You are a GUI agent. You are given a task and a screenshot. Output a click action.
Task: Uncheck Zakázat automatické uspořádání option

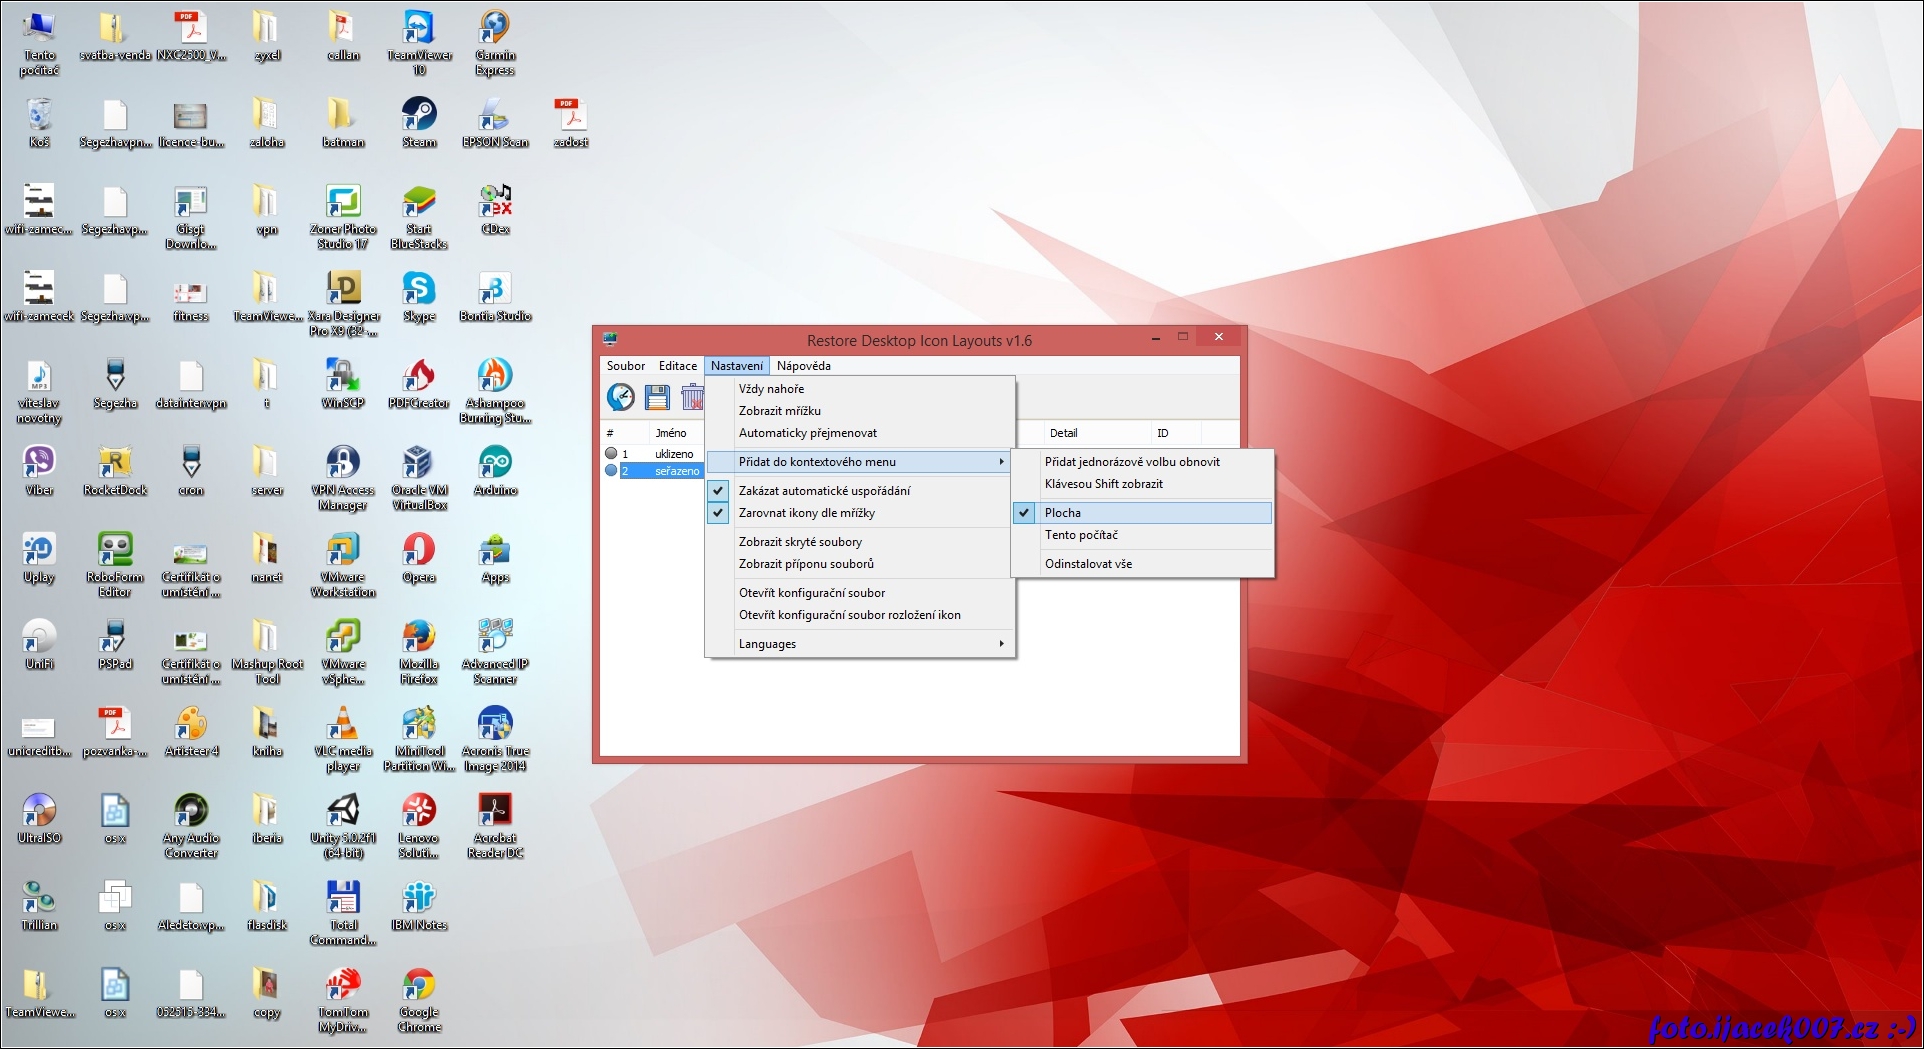824,491
